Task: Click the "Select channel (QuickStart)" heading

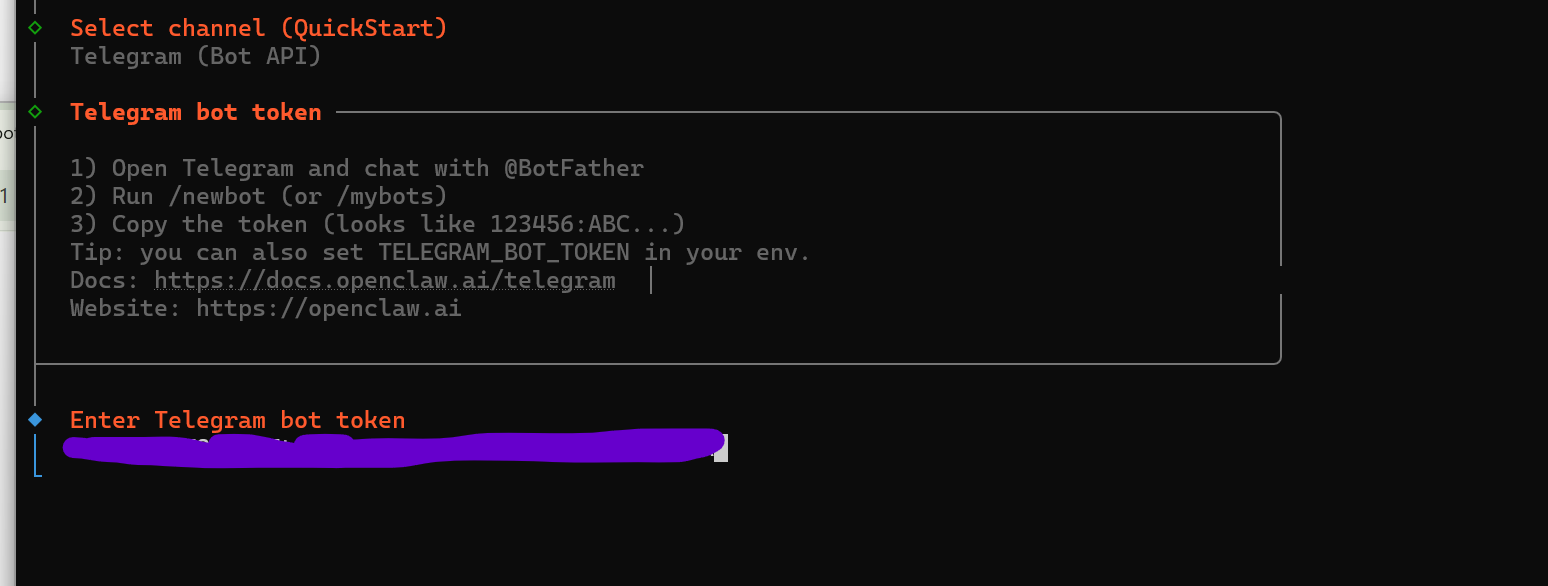Action: coord(259,28)
